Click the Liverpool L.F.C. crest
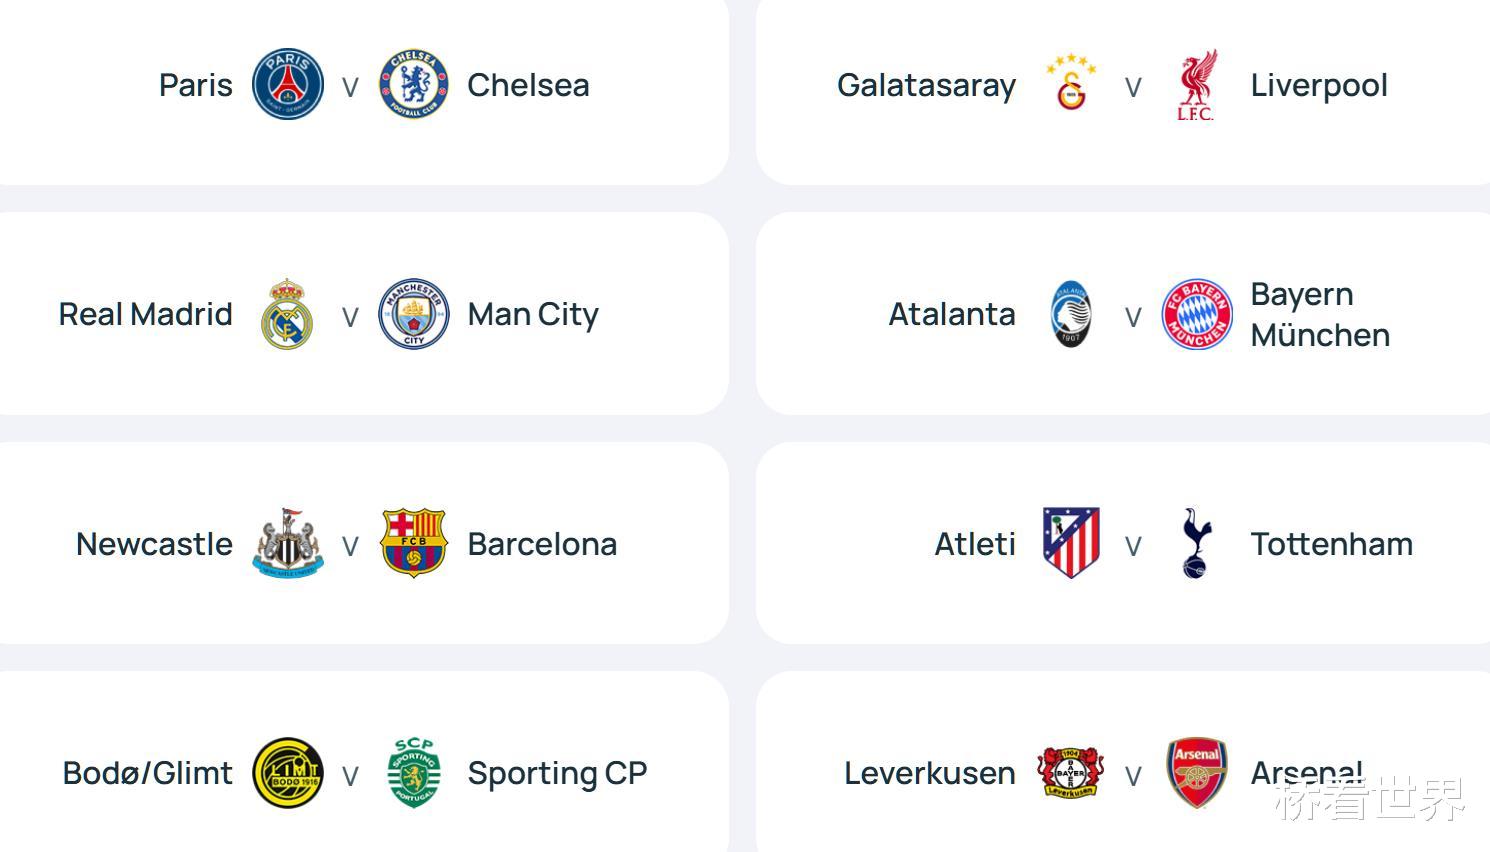This screenshot has height=852, width=1490. [1196, 84]
